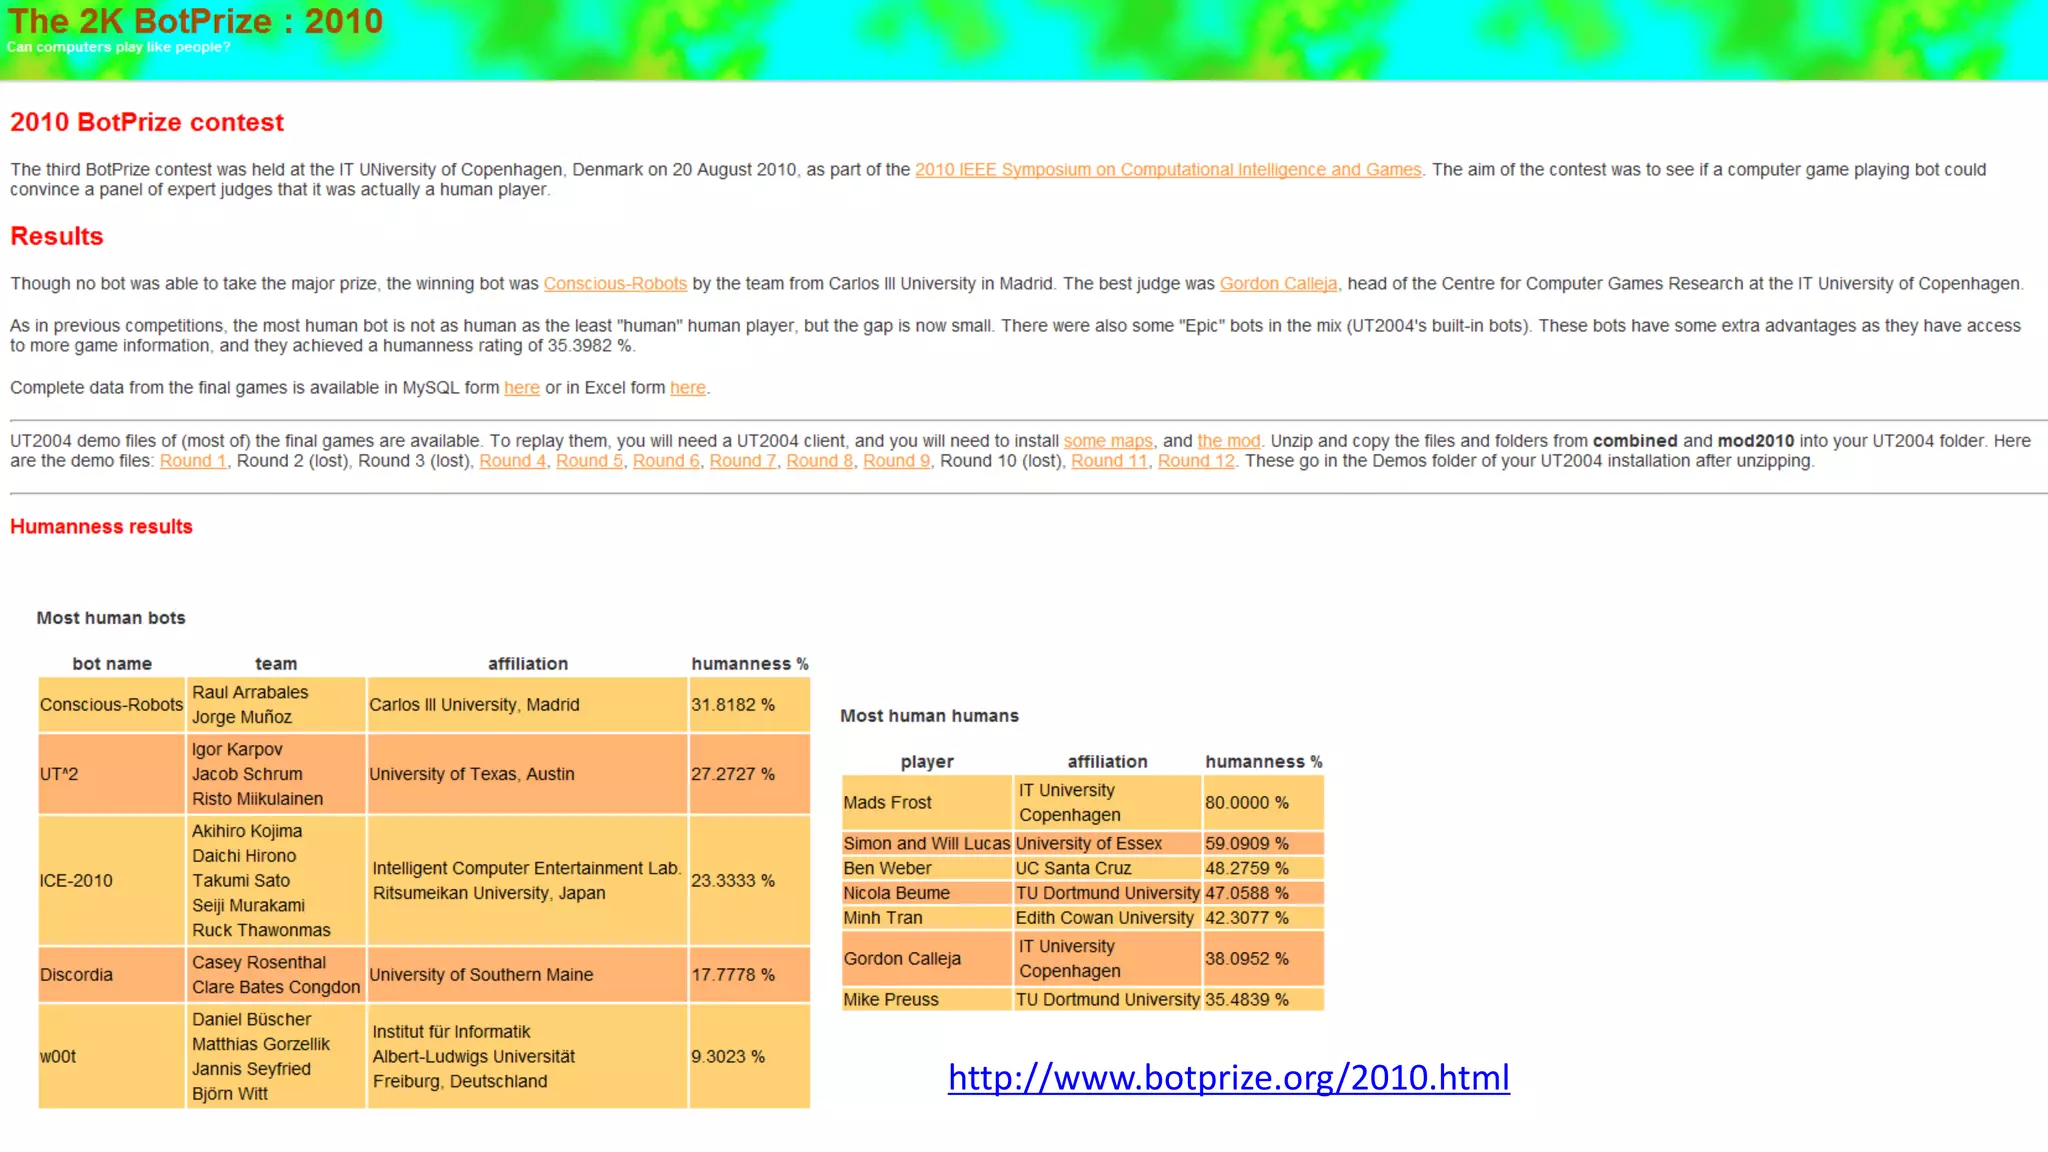
Task: Click 'Carlos III University, Madrid' affiliation cell
Action: (527, 705)
